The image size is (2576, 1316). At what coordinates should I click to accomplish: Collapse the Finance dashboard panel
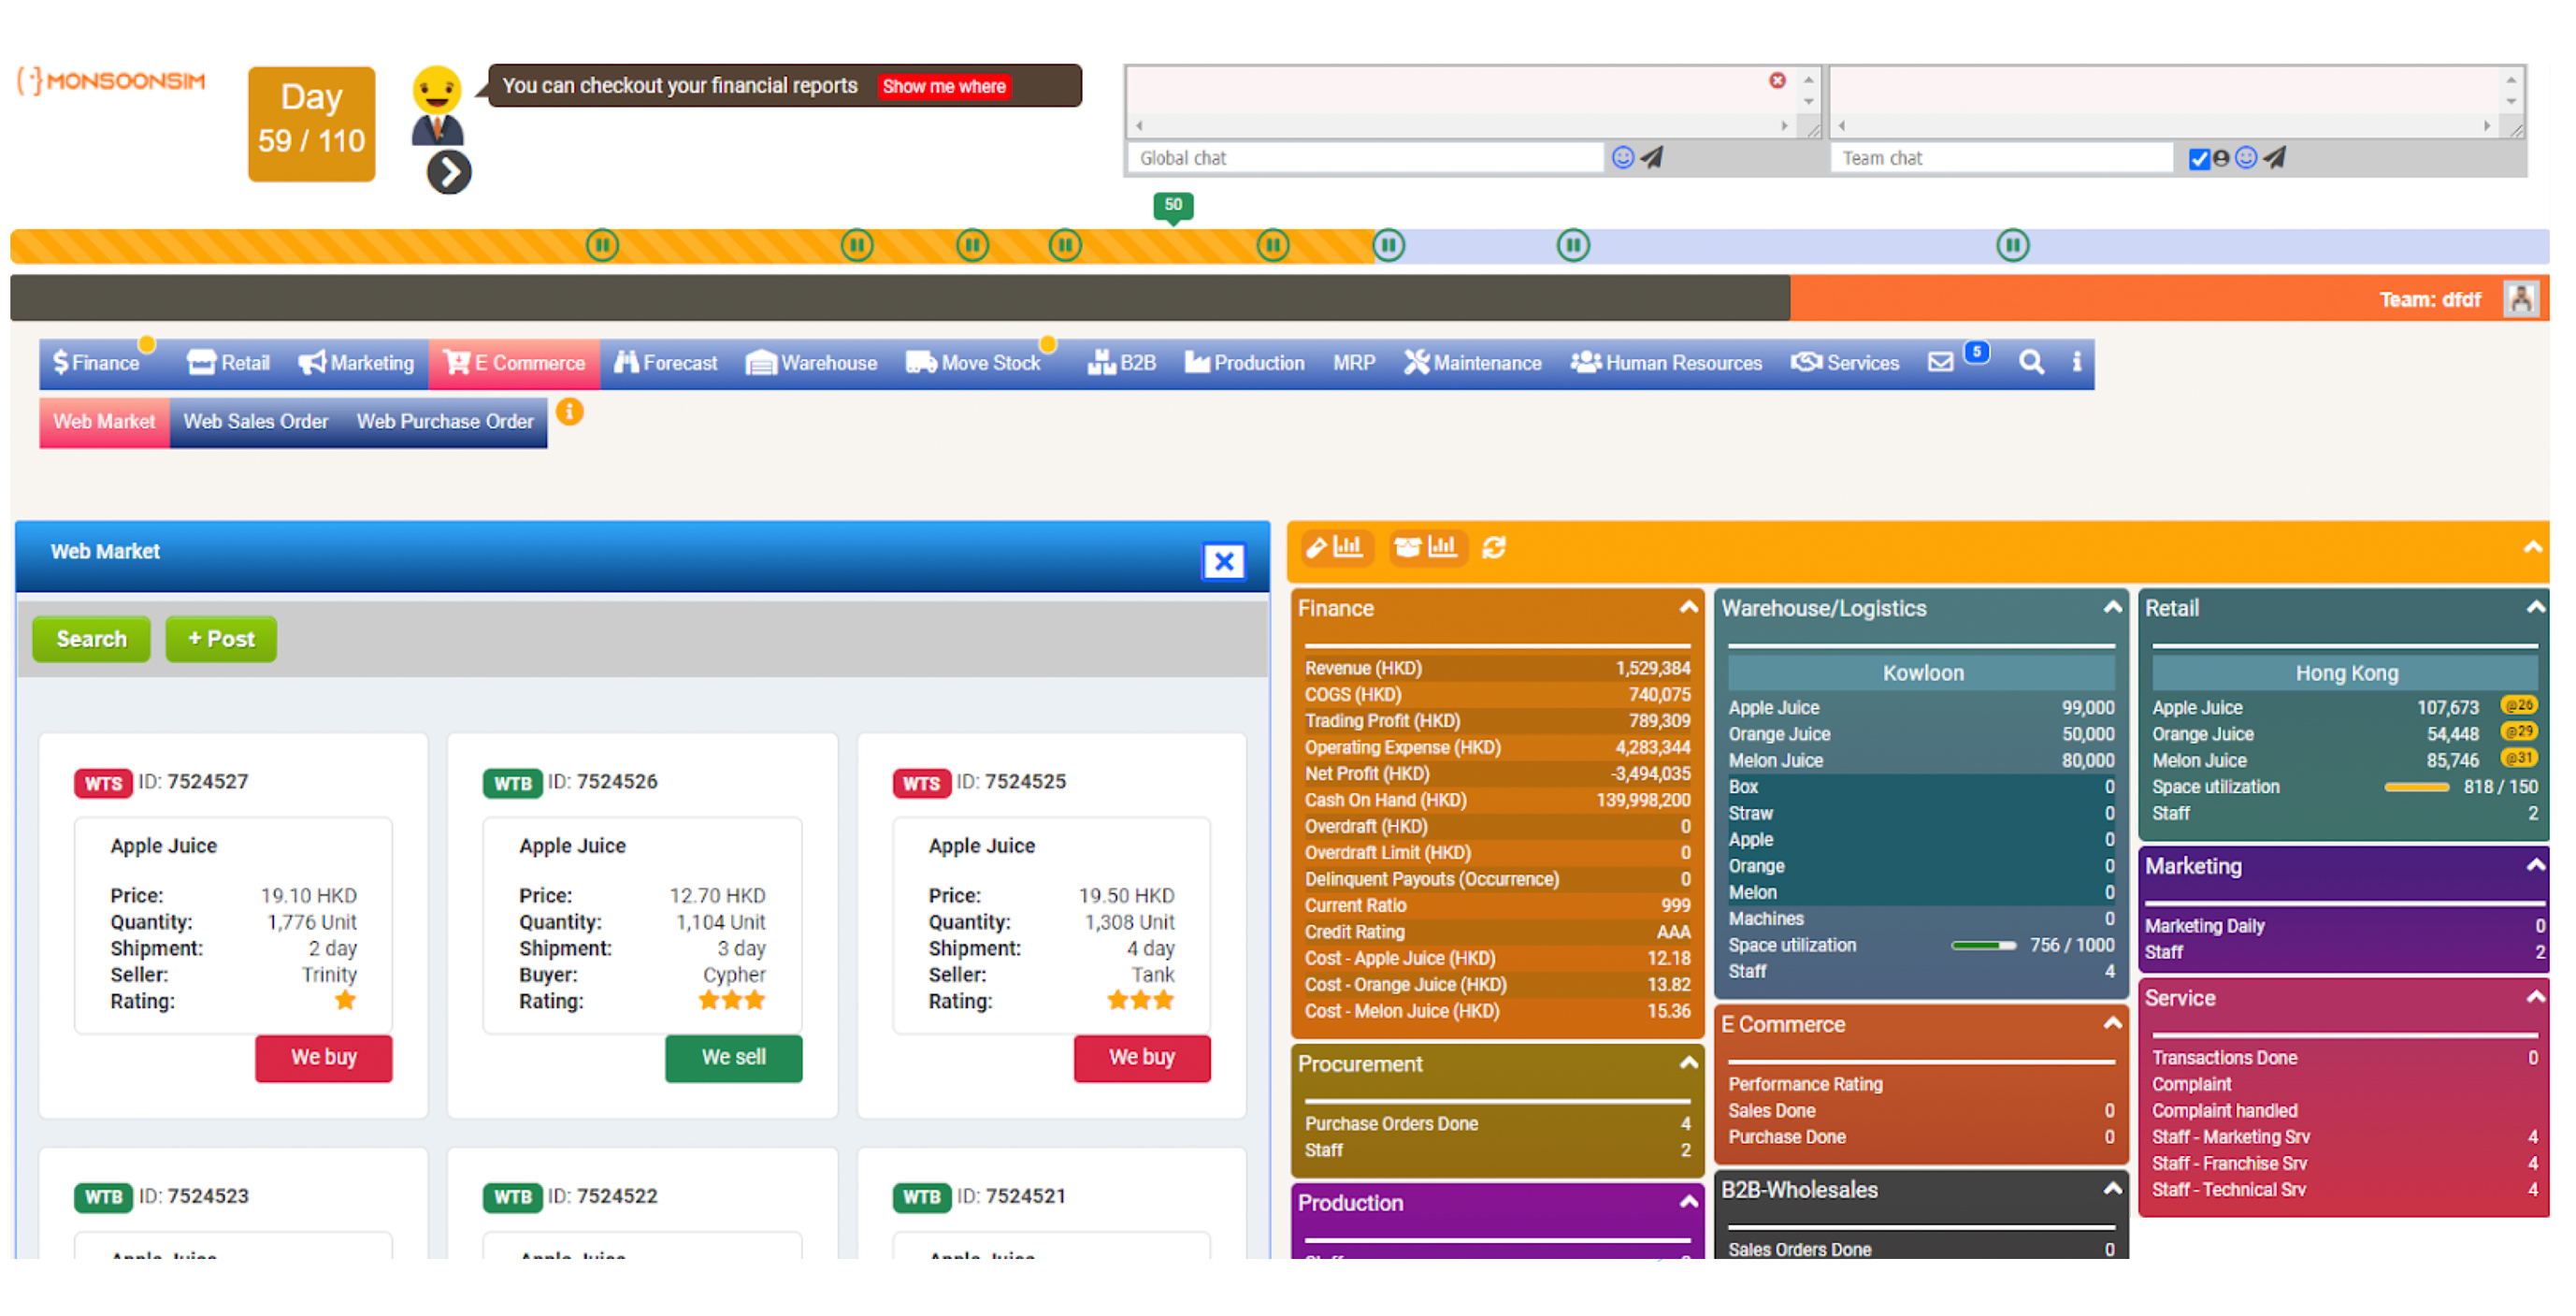[x=1688, y=607]
